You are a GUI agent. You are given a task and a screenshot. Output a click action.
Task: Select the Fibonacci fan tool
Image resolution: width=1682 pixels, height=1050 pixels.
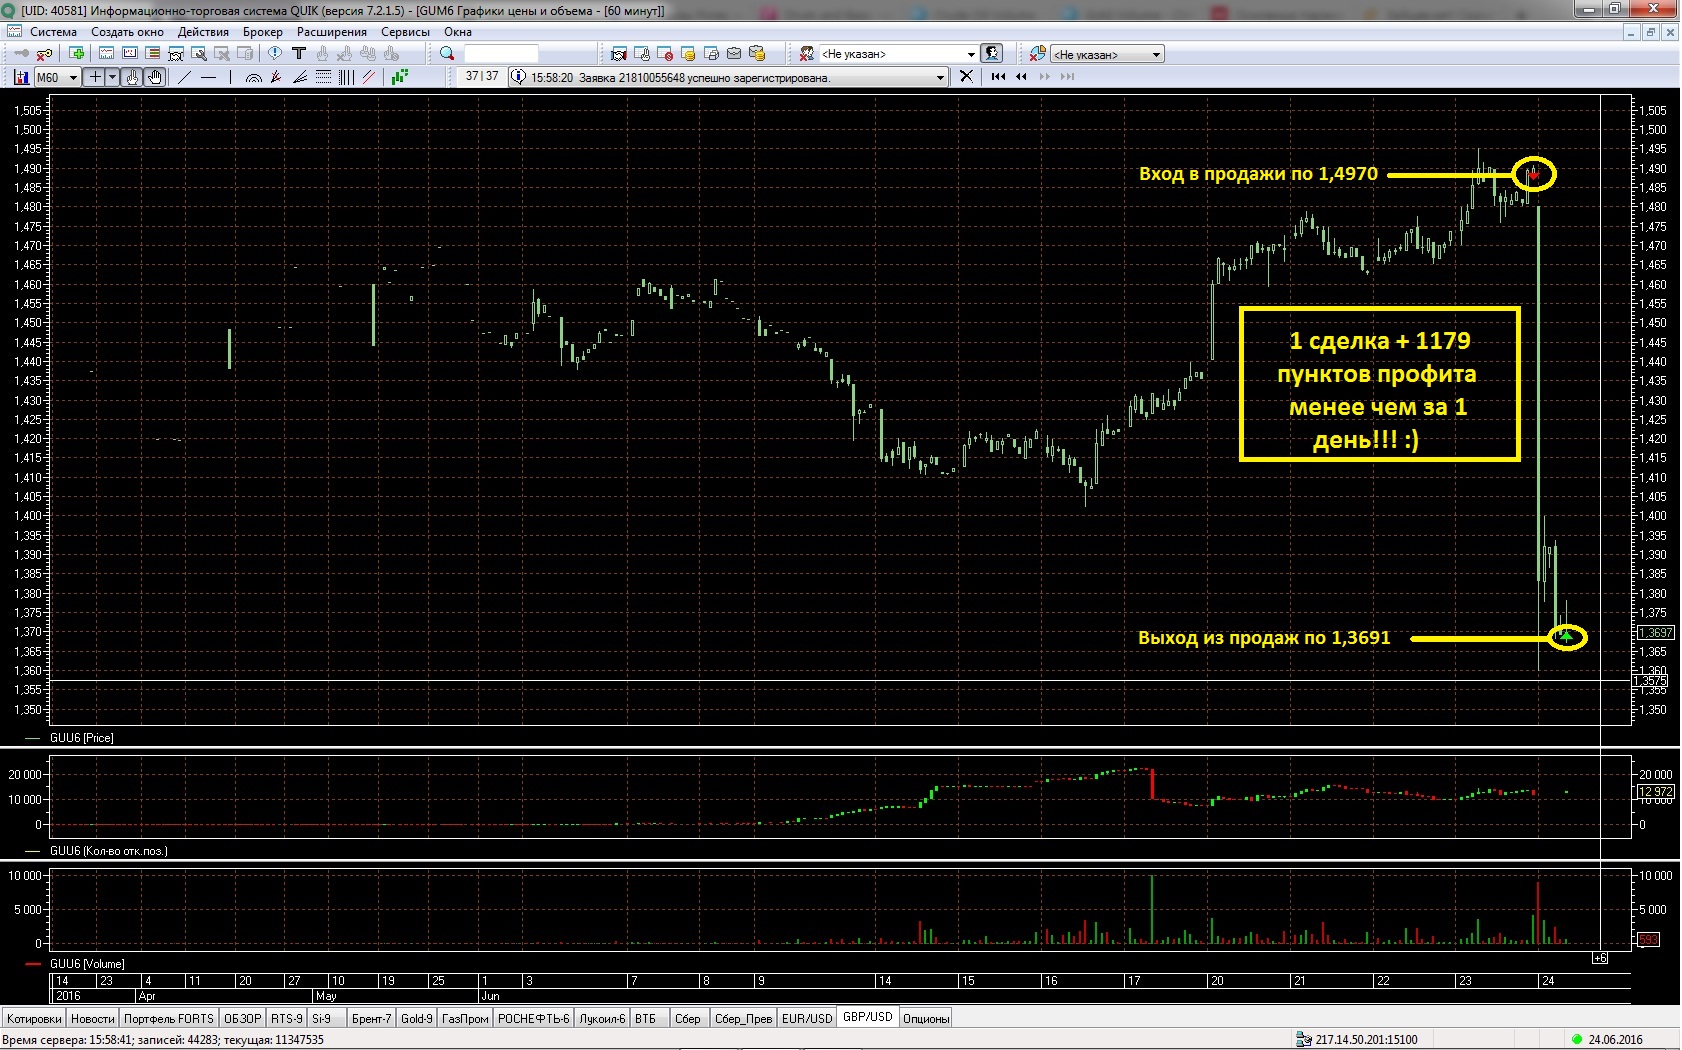coord(276,77)
